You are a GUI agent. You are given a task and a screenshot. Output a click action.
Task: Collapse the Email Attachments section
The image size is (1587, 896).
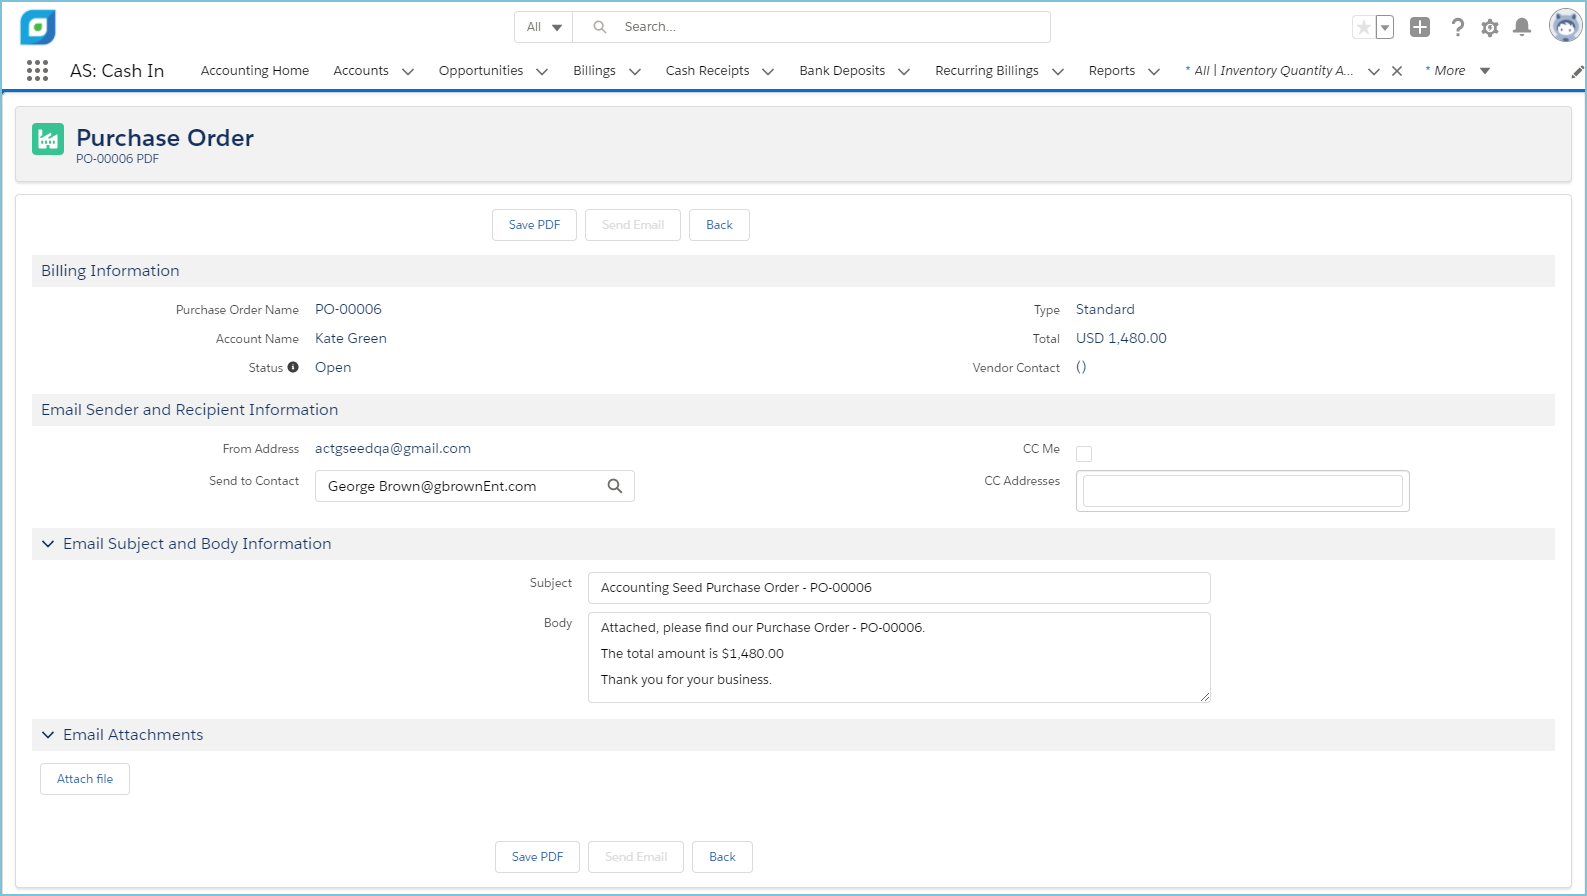[x=48, y=735]
